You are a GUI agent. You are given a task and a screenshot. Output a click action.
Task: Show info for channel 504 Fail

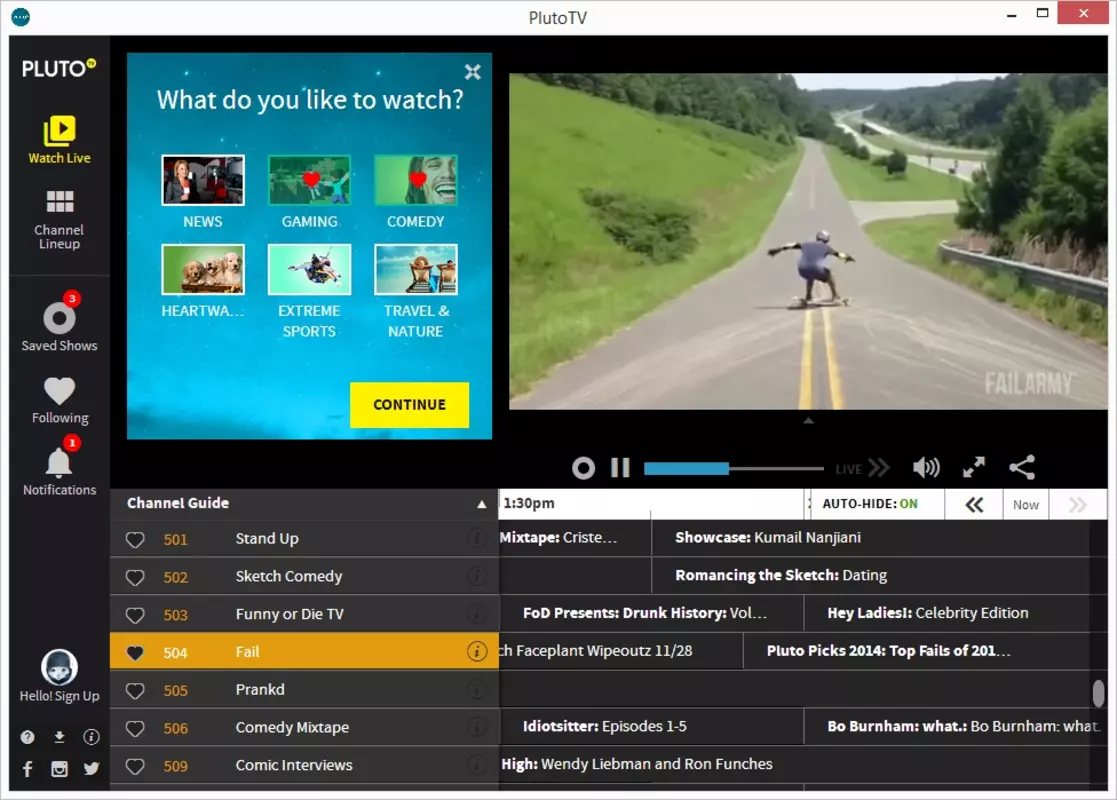[x=477, y=651]
